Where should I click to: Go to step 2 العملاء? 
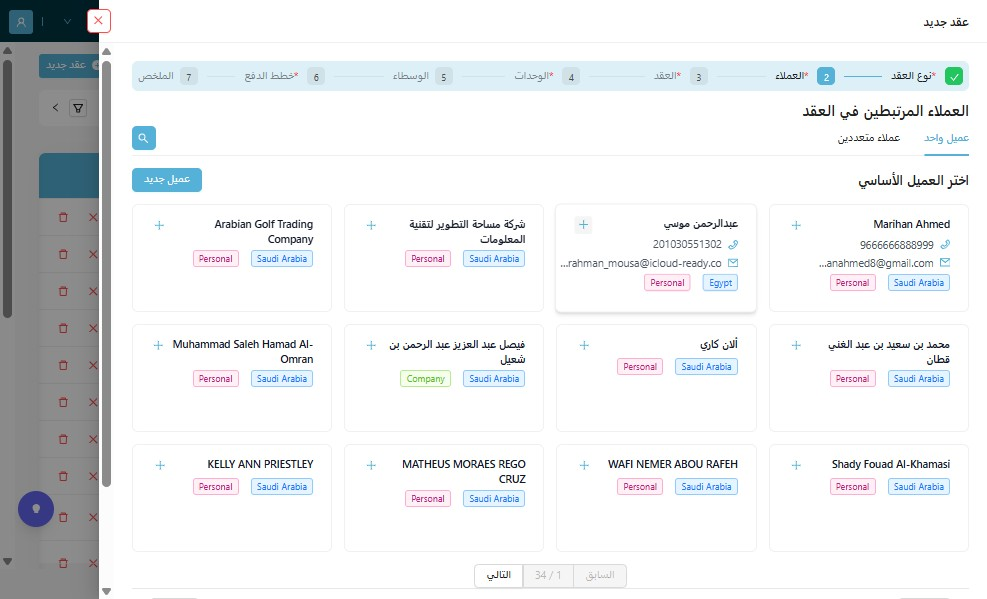805,76
